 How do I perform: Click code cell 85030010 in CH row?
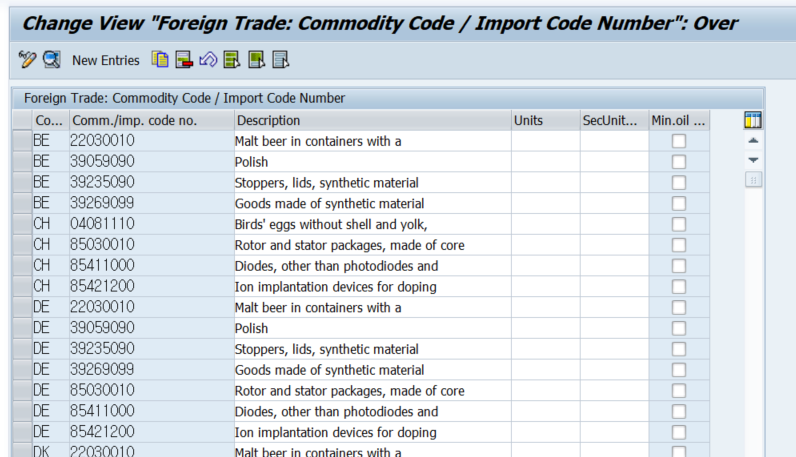[x=151, y=245]
